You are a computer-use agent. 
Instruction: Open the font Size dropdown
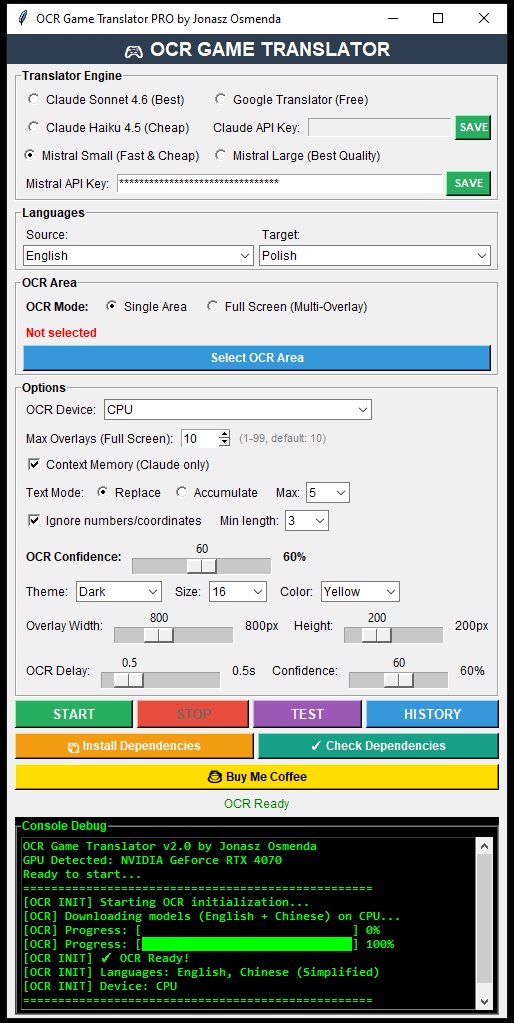point(237,592)
